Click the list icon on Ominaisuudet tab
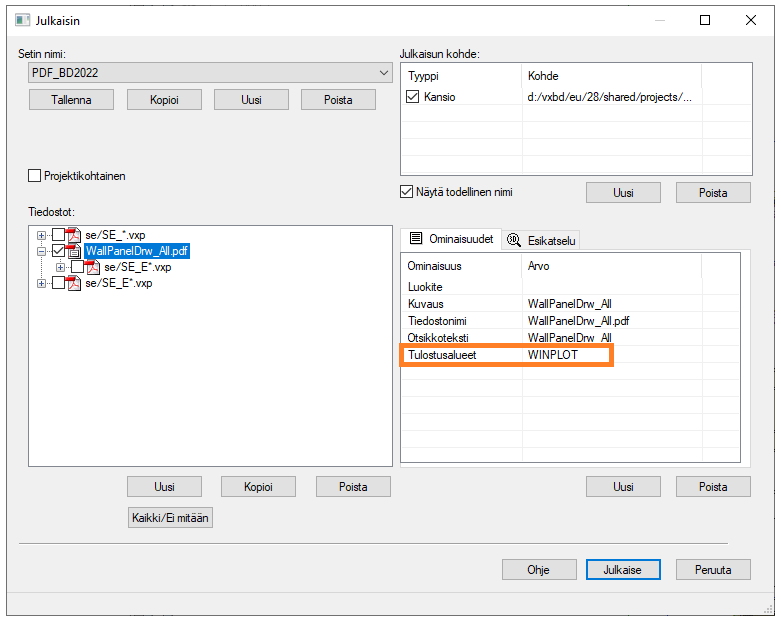 click(x=416, y=240)
